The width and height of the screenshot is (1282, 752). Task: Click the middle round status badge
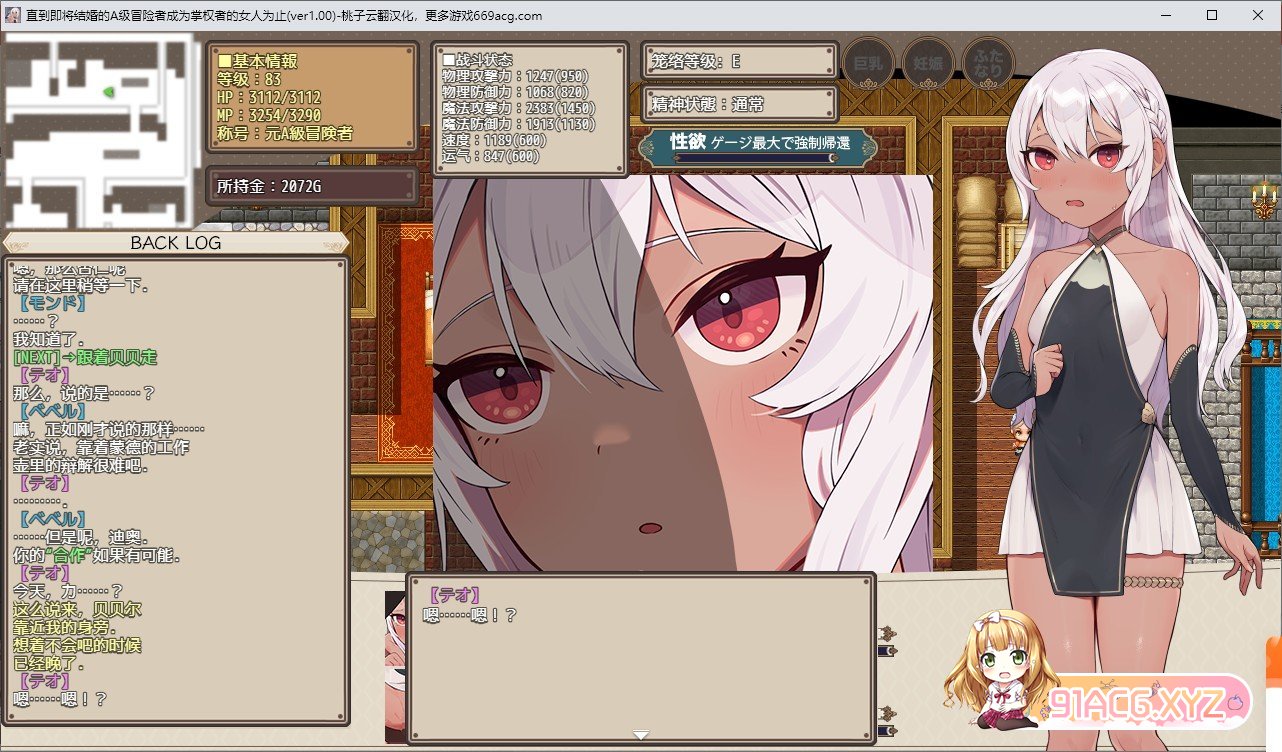coord(927,63)
